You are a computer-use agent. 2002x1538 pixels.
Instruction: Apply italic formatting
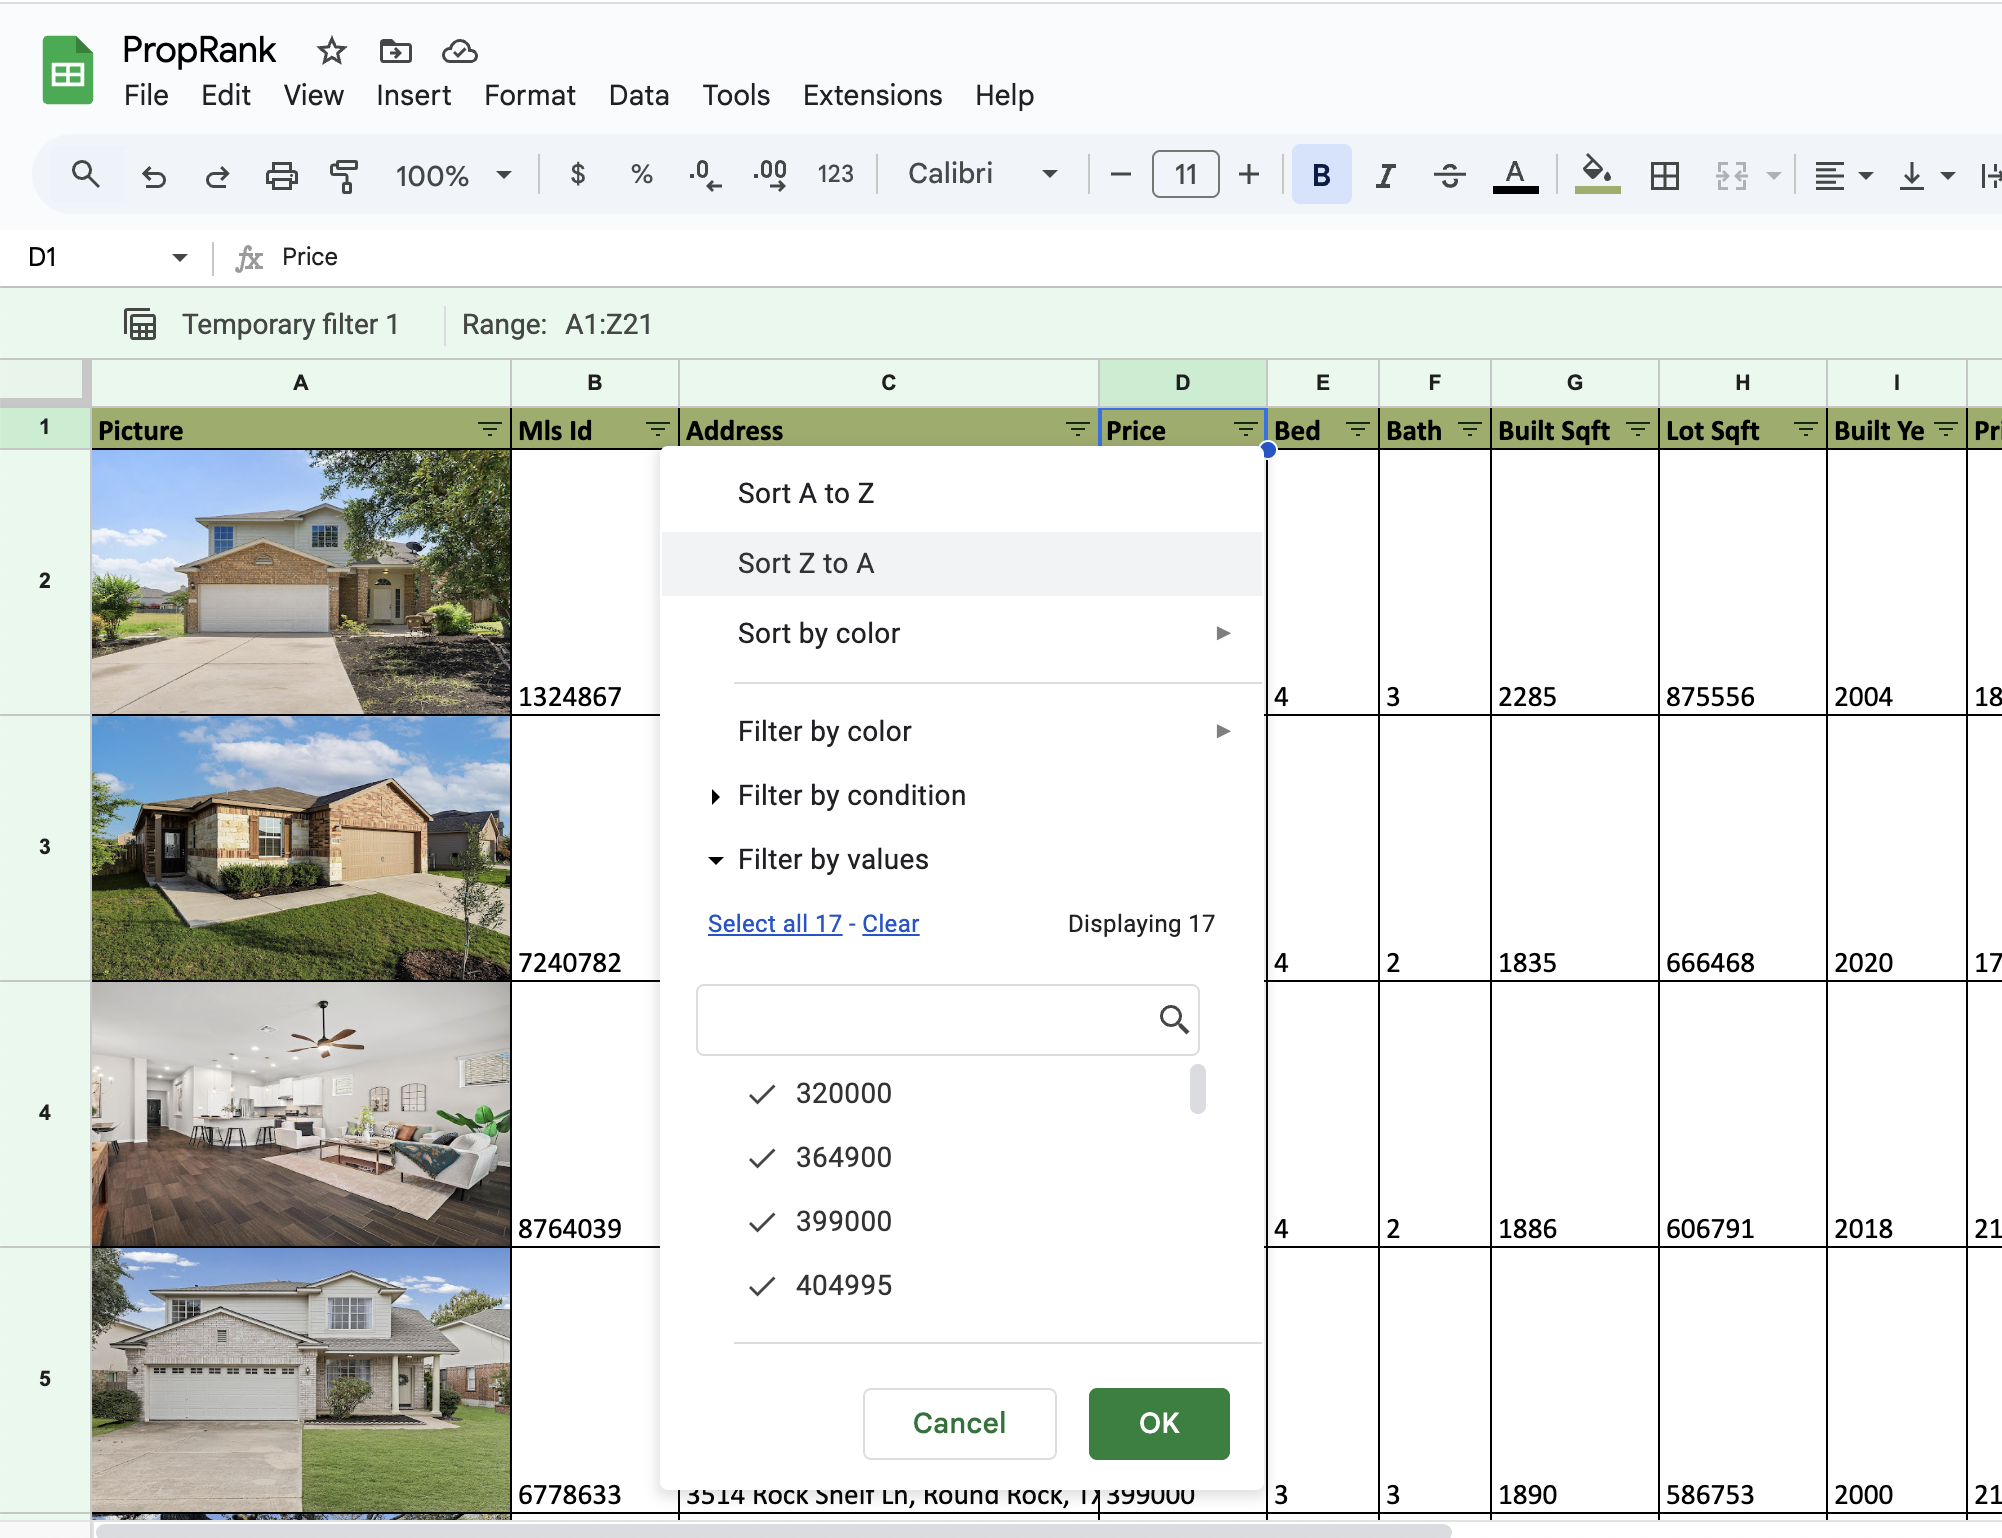(x=1385, y=174)
